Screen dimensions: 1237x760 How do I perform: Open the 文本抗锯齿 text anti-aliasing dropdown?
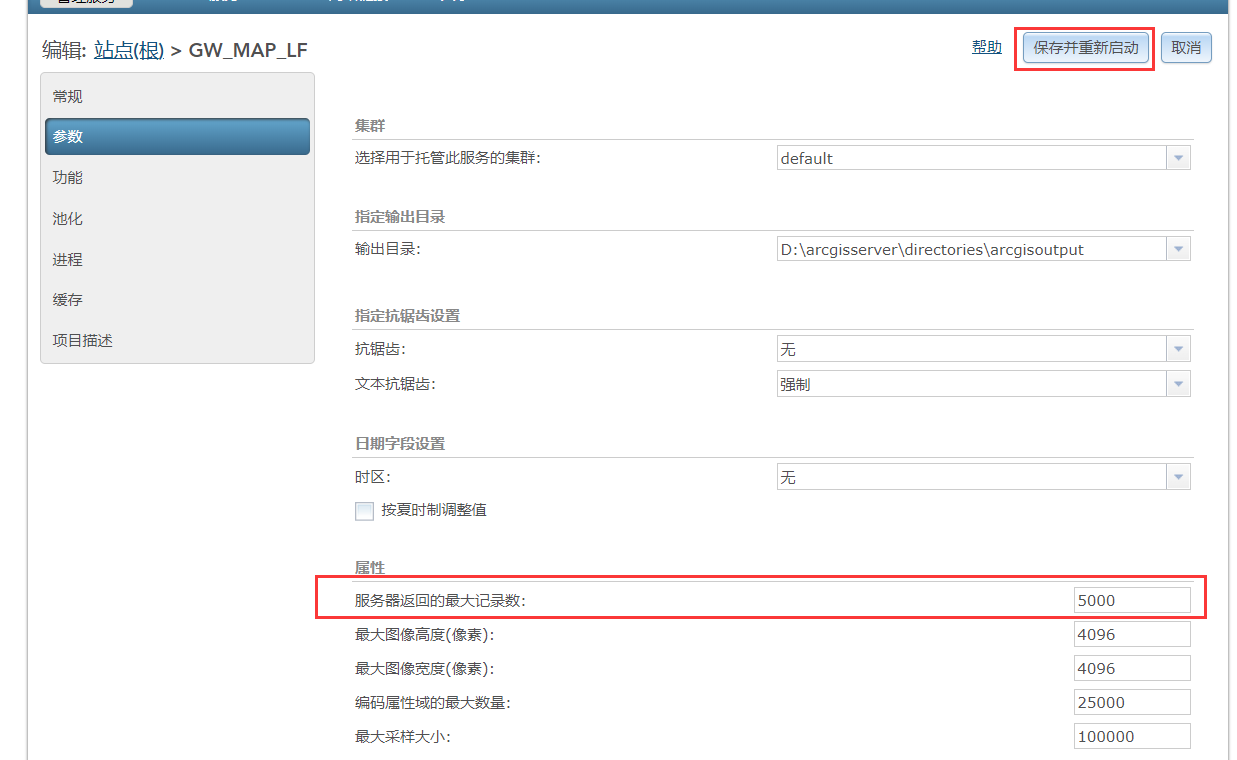click(x=1178, y=383)
